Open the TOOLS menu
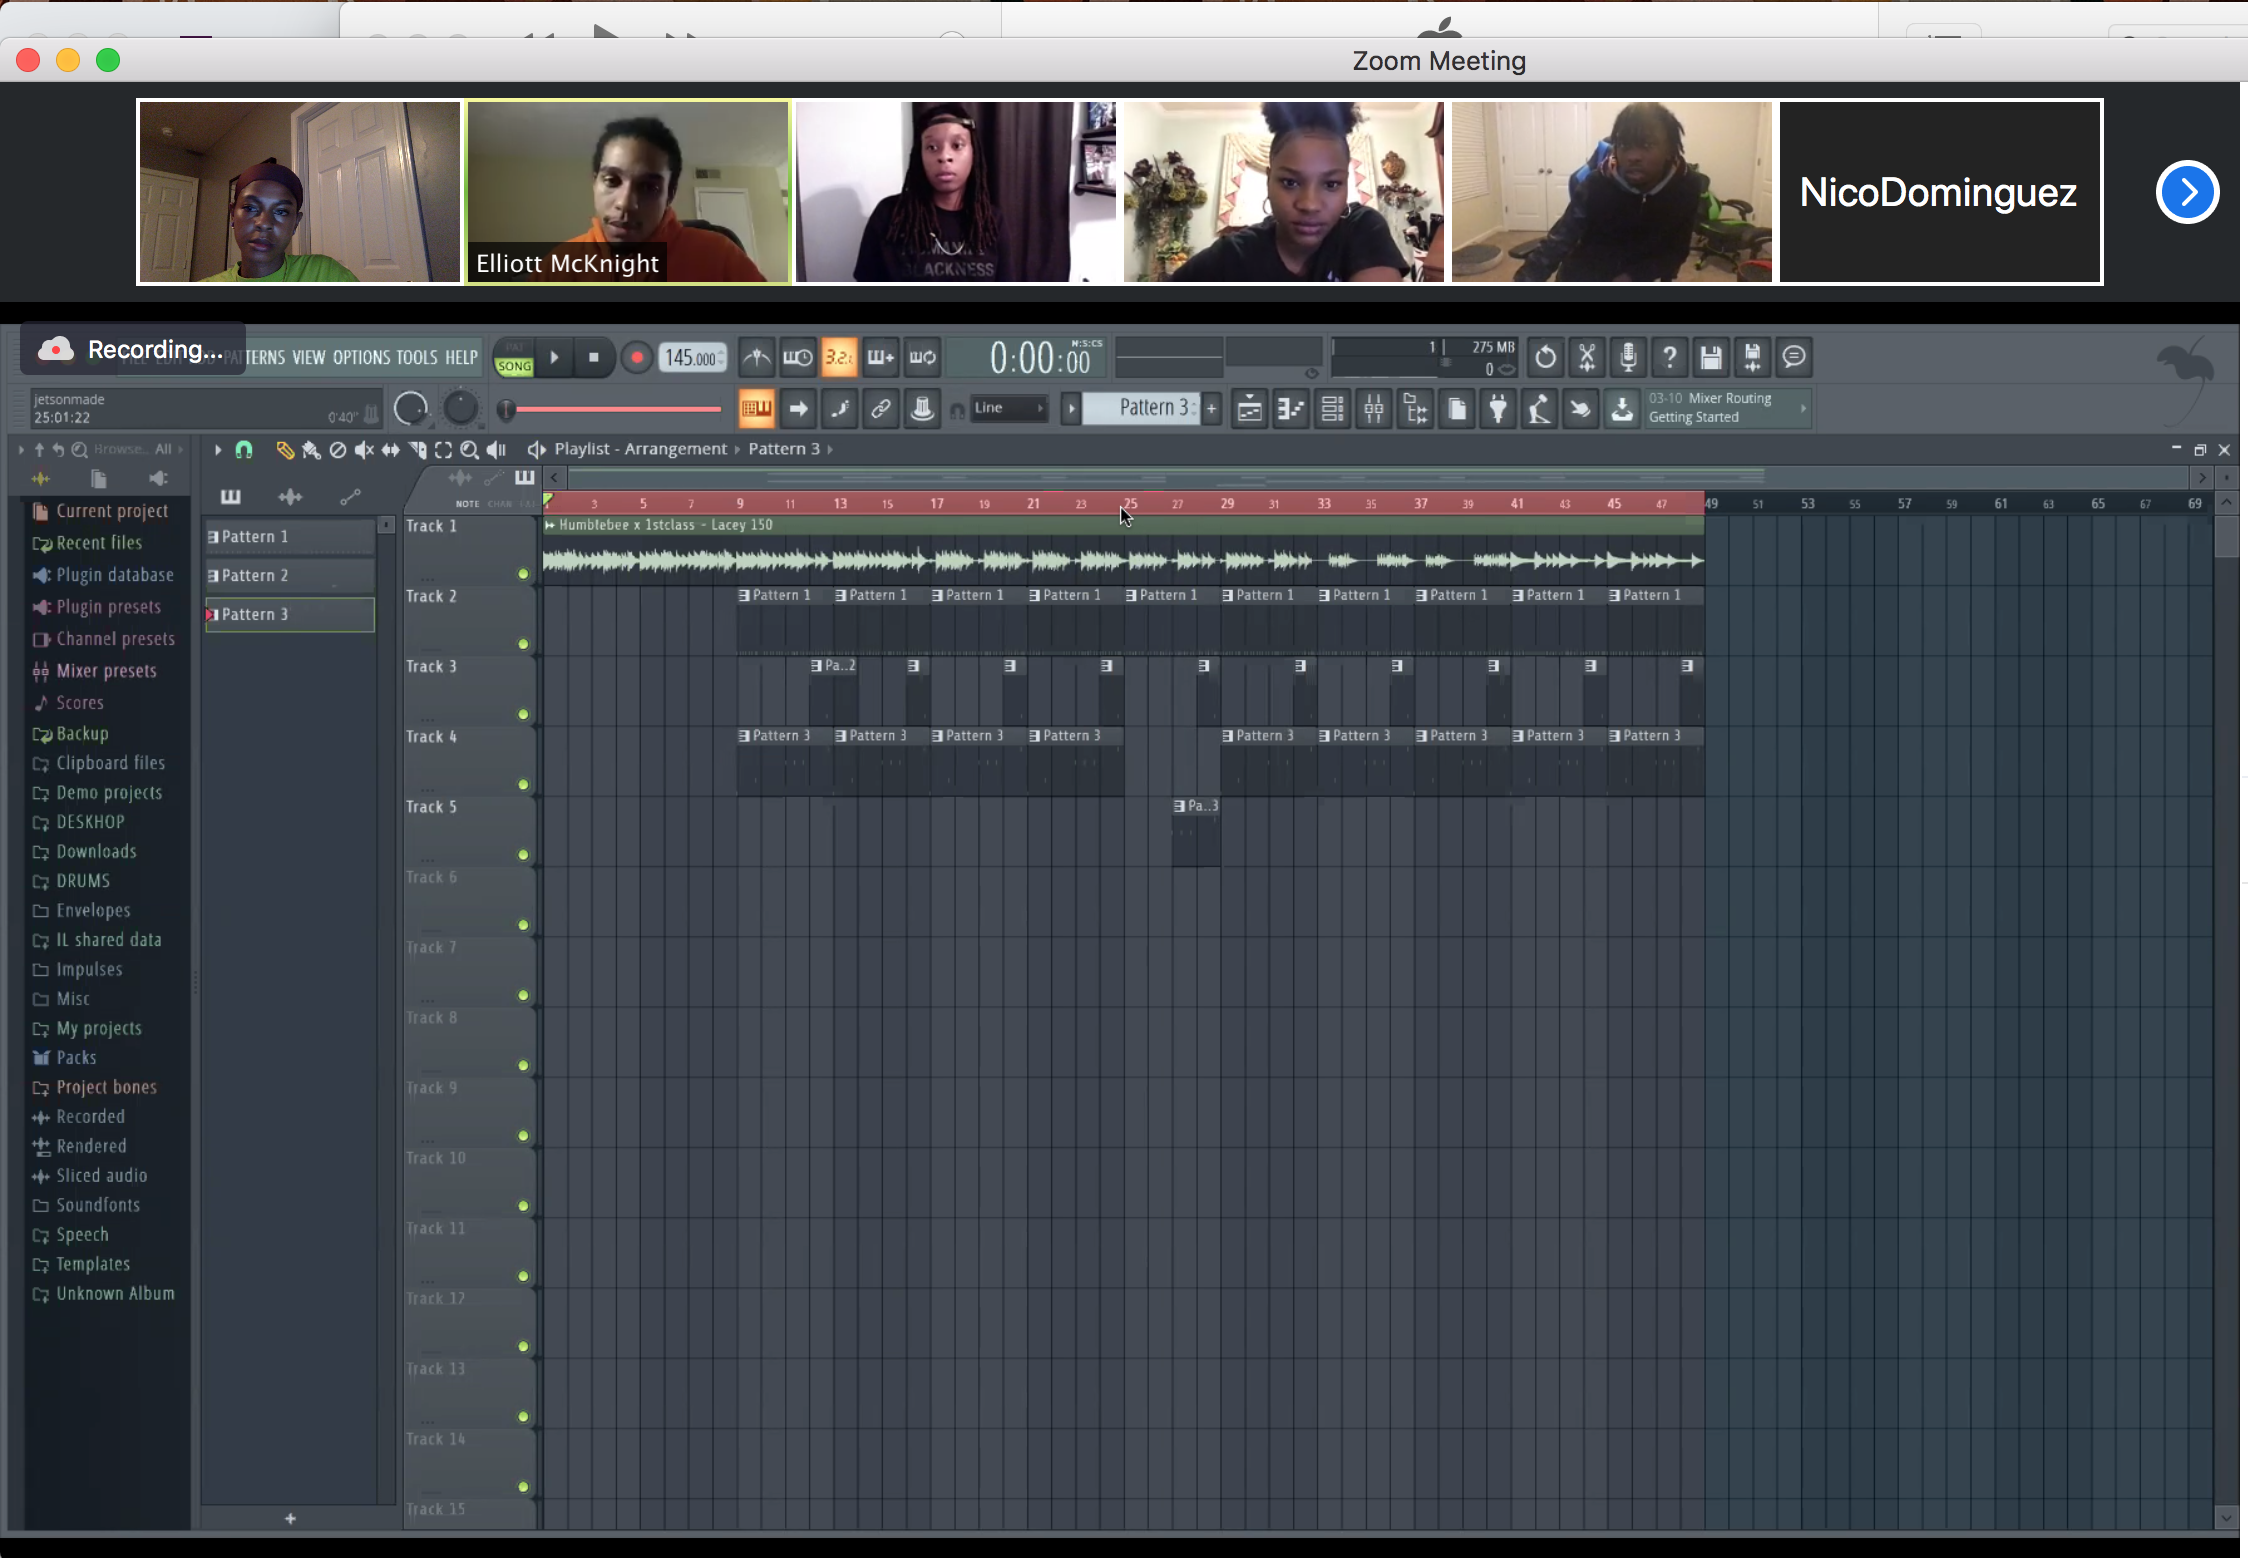The height and width of the screenshot is (1558, 2248). pyautogui.click(x=417, y=357)
